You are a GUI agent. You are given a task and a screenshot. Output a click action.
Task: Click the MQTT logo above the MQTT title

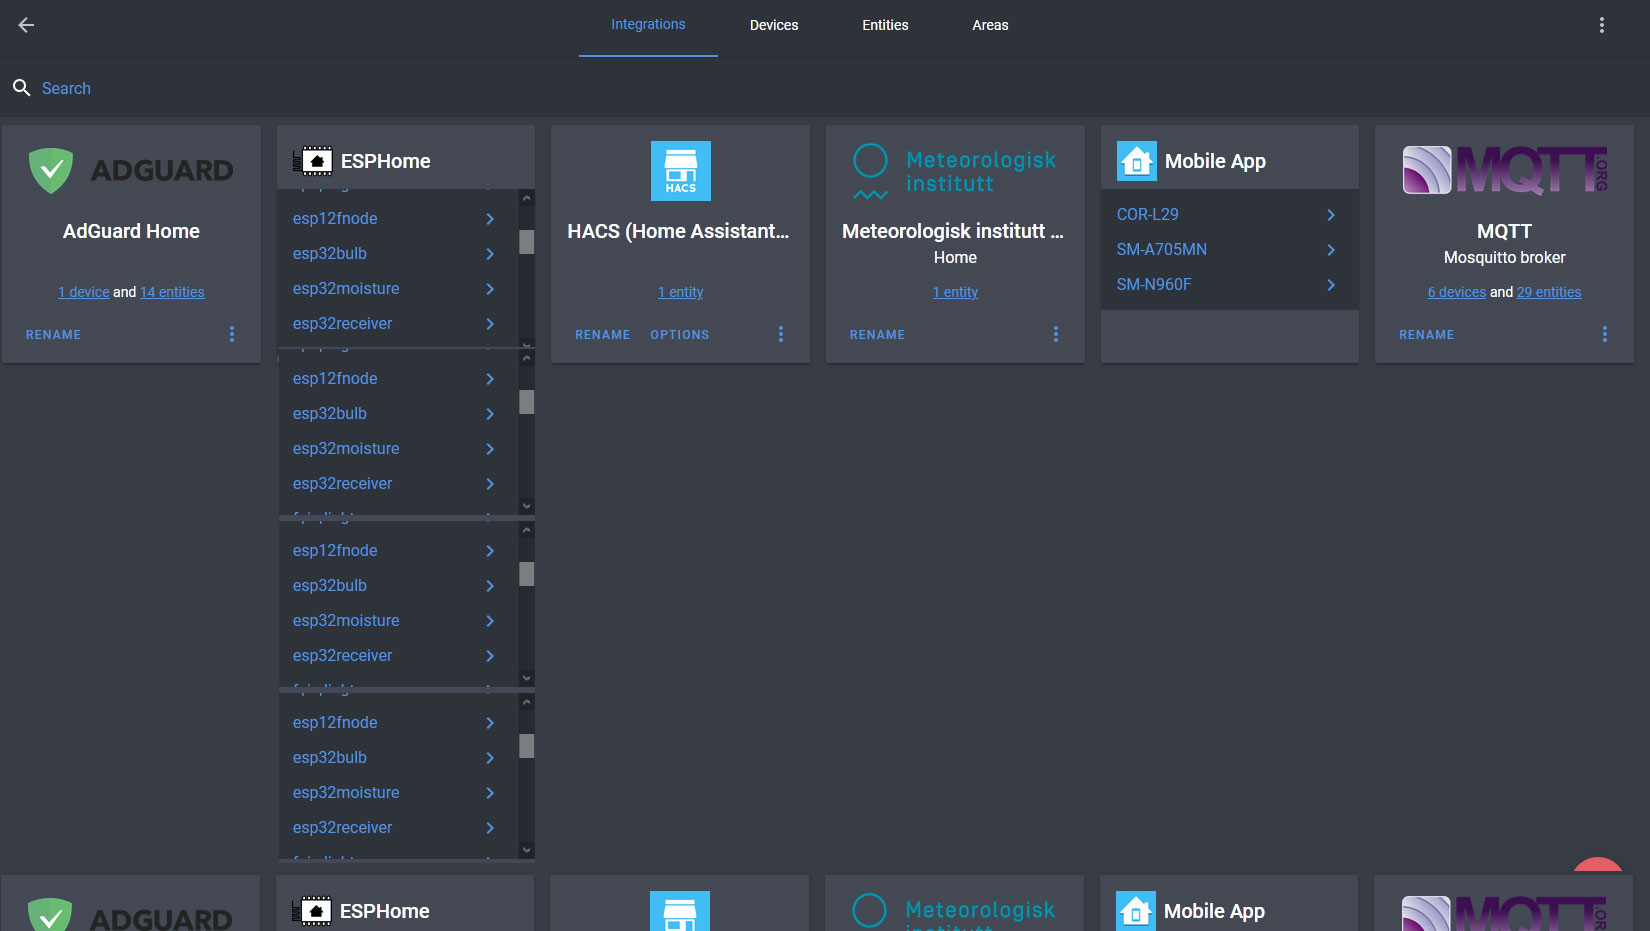click(1505, 171)
